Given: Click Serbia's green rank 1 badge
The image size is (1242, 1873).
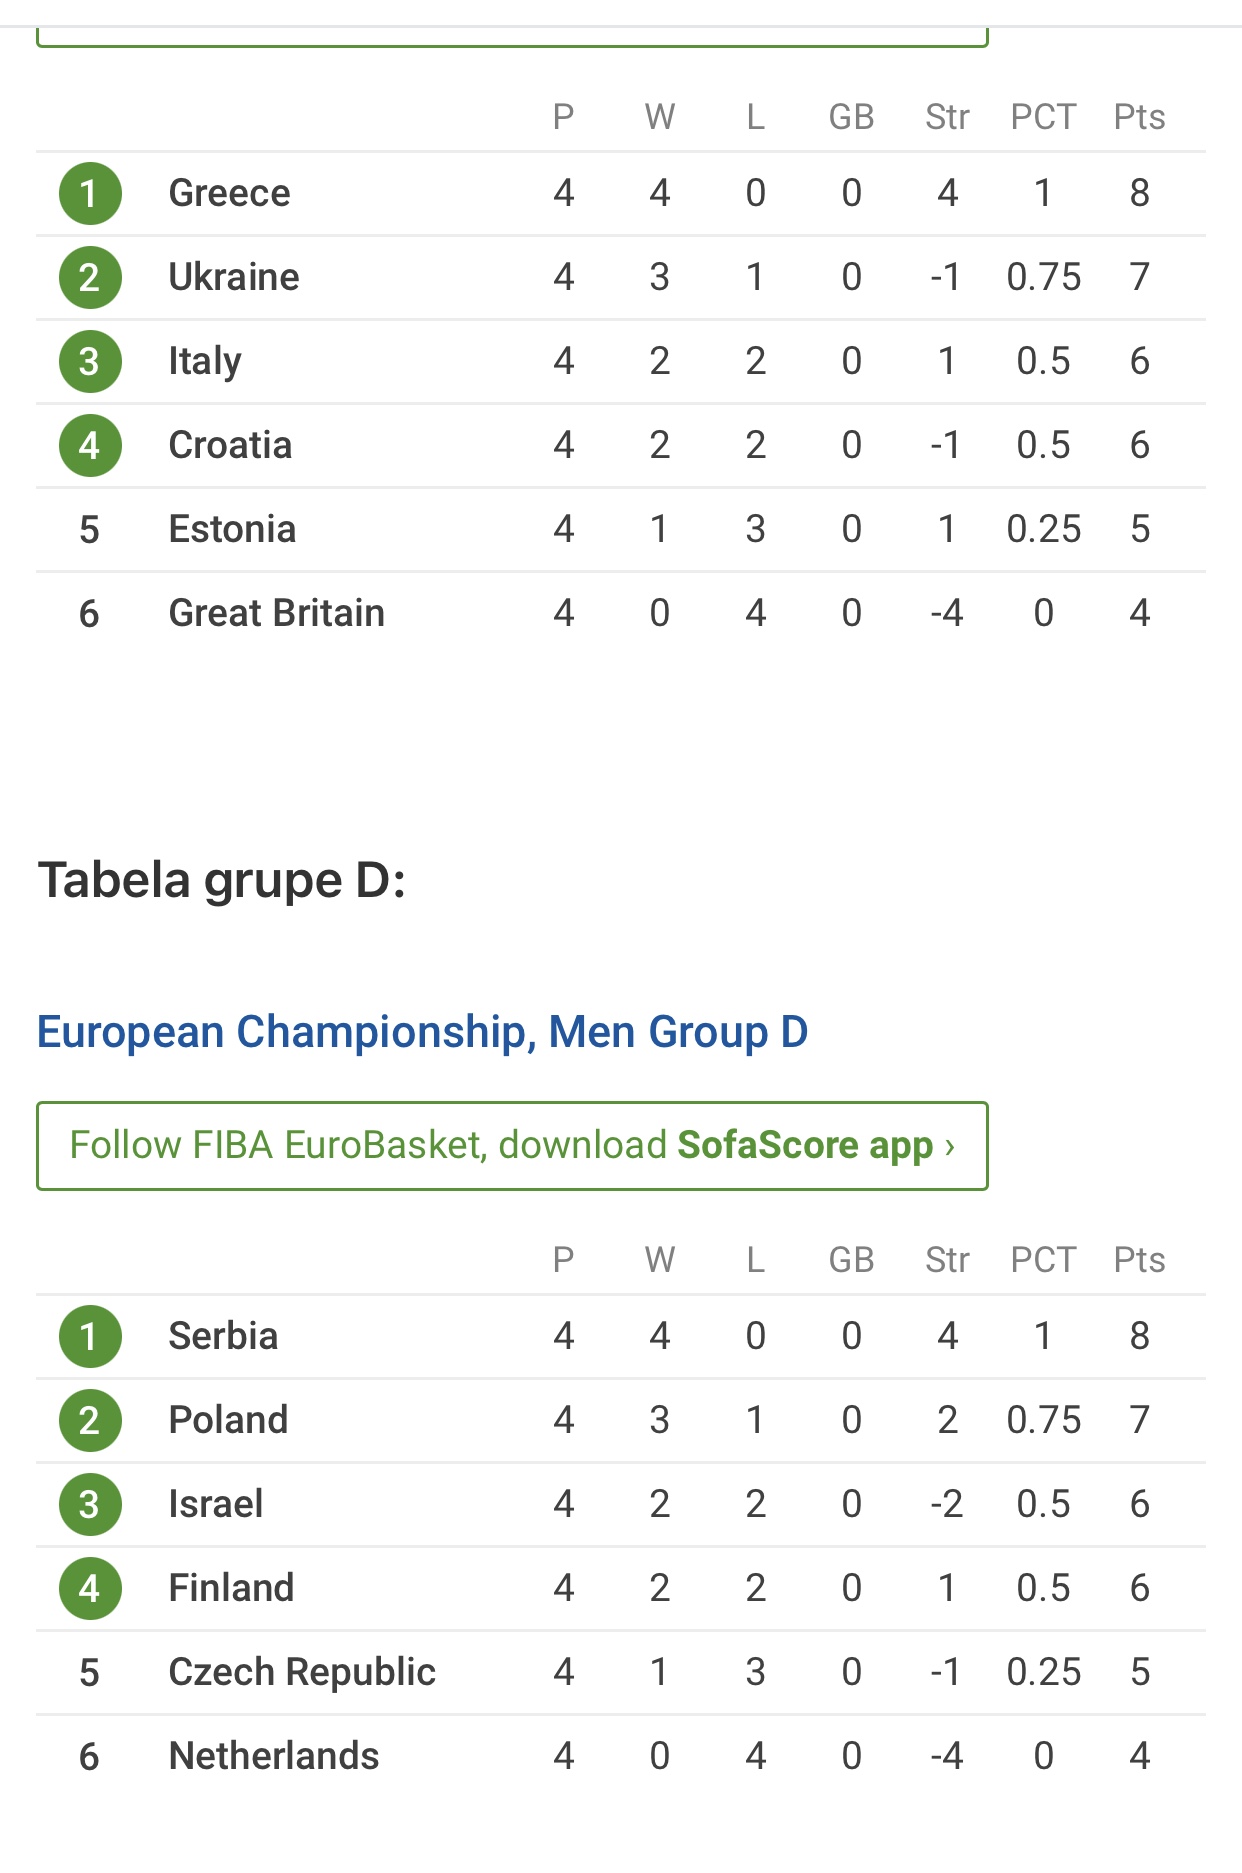Looking at the screenshot, I should click(x=90, y=1336).
